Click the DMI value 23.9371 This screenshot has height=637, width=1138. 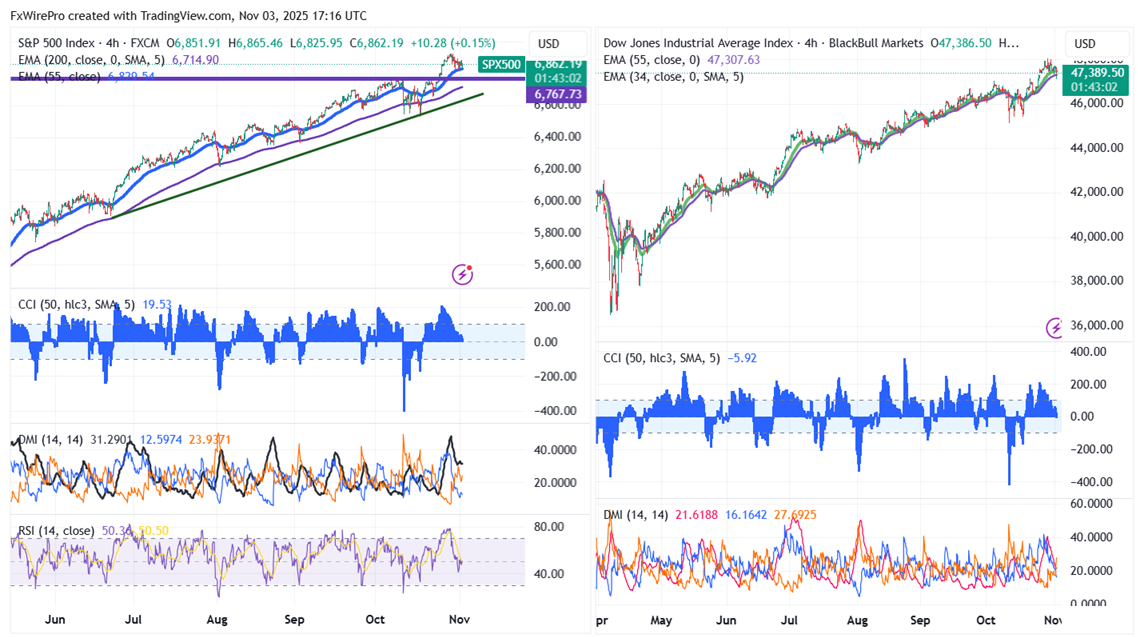(x=210, y=439)
